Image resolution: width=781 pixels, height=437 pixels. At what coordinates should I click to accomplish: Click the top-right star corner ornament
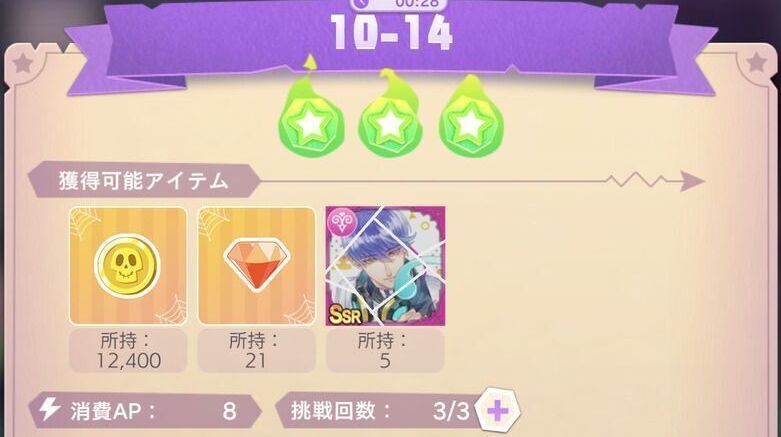pyautogui.click(x=757, y=63)
